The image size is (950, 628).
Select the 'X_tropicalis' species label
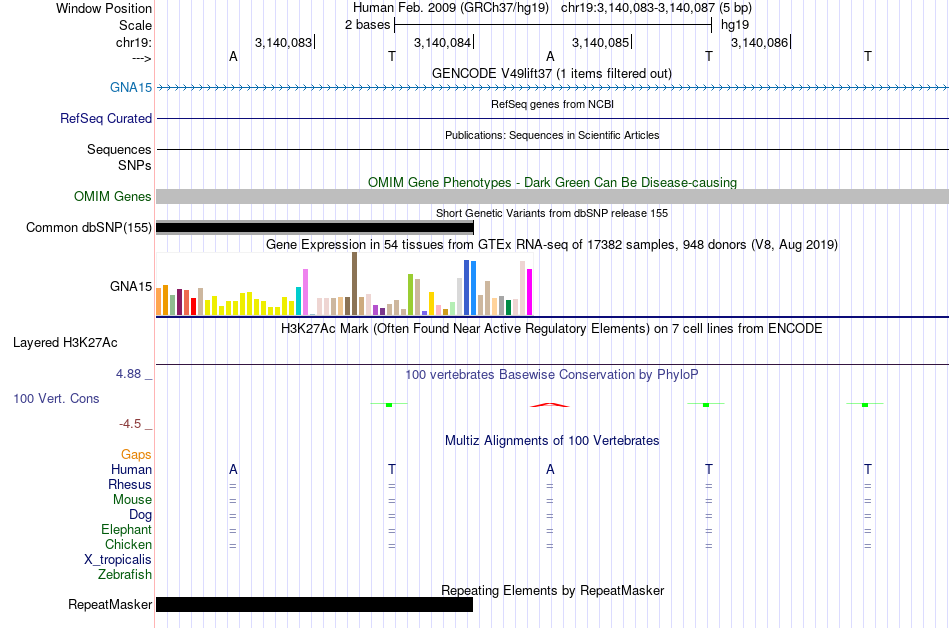[x=118, y=560]
